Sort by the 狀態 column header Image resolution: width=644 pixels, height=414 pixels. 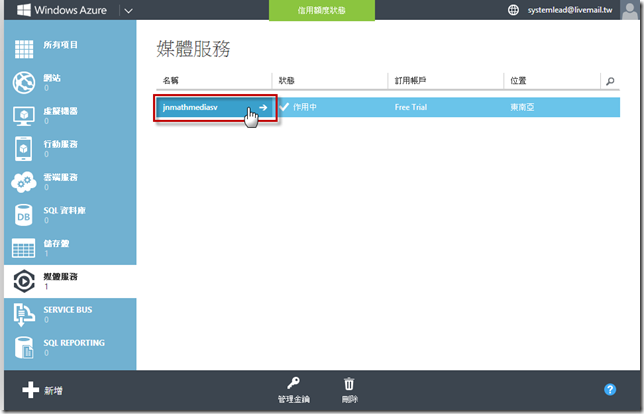pos(286,80)
